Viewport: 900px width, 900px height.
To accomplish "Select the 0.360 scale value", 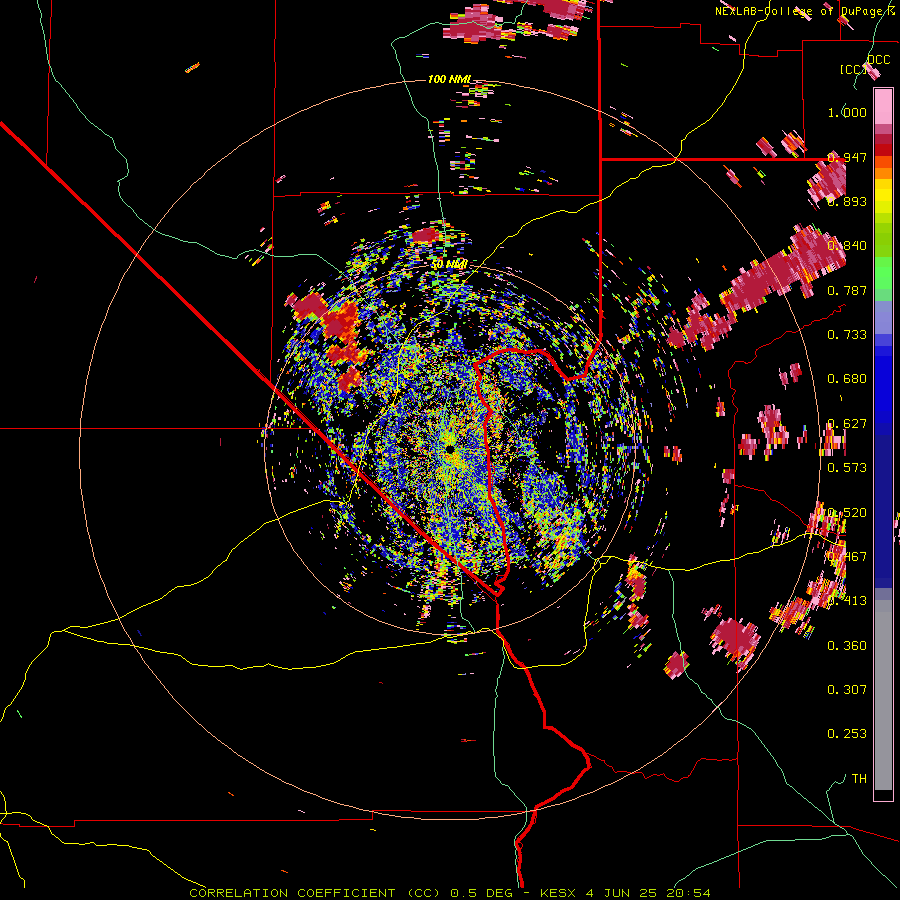I will 847,646.
